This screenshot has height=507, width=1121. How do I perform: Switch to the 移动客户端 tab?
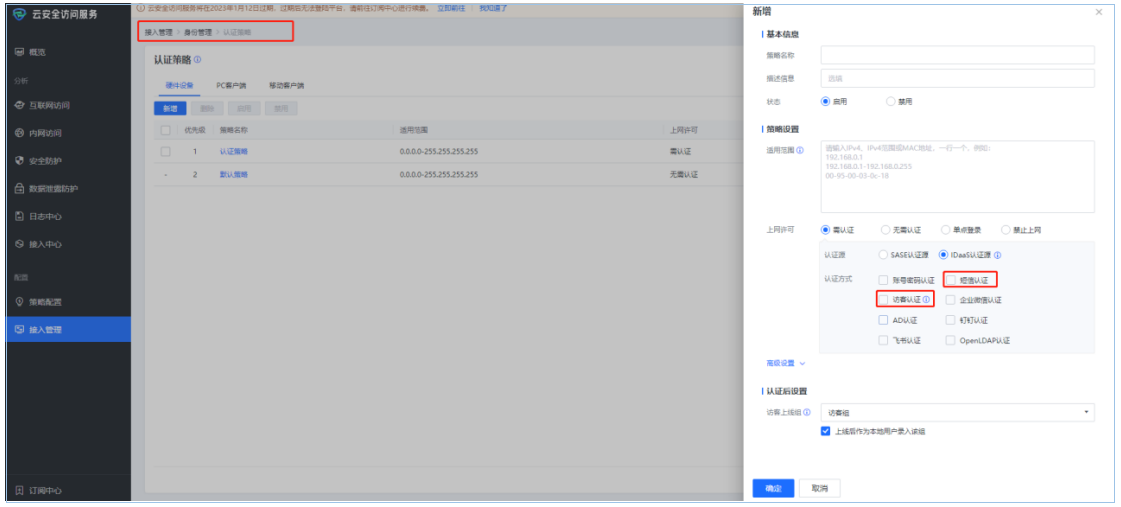tap(286, 86)
